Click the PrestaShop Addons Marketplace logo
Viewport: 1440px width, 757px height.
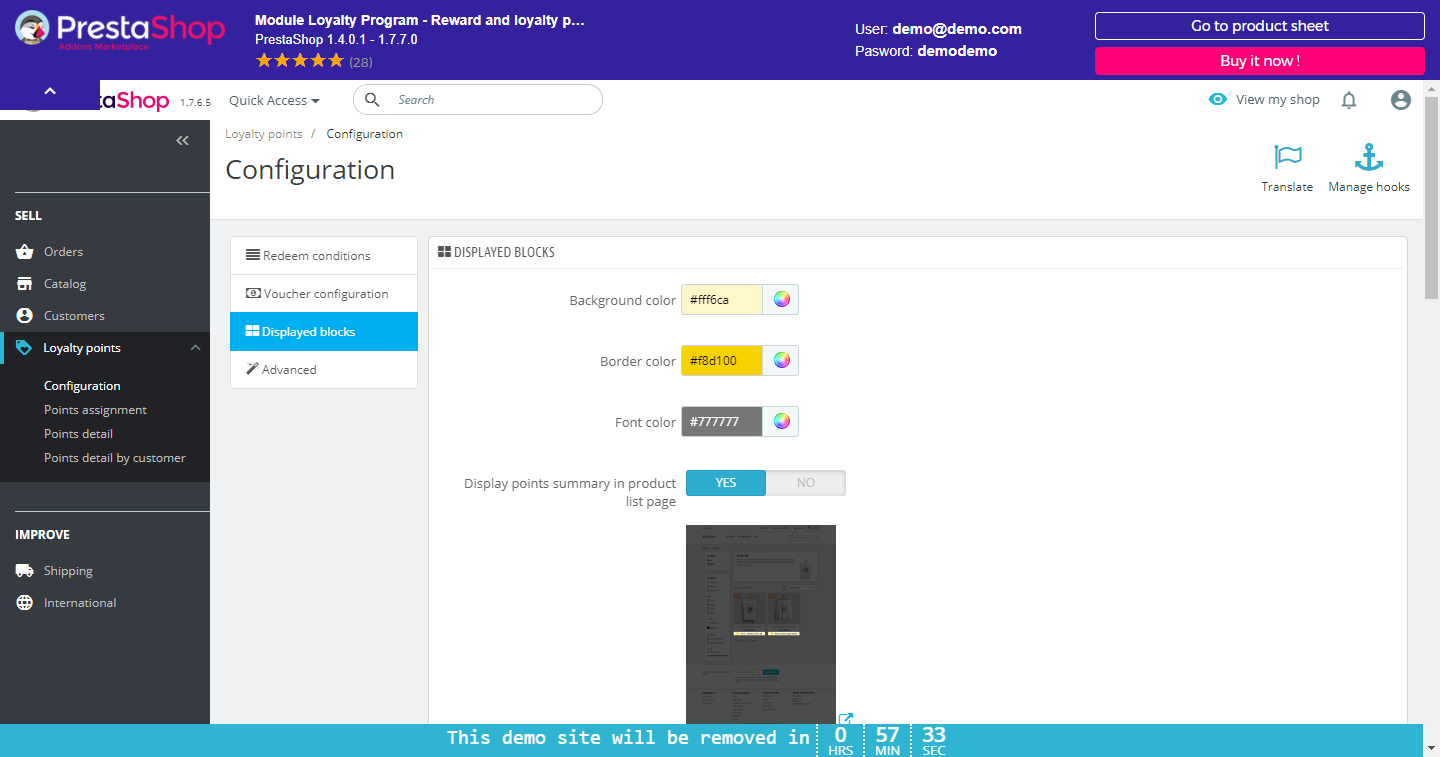[x=120, y=31]
